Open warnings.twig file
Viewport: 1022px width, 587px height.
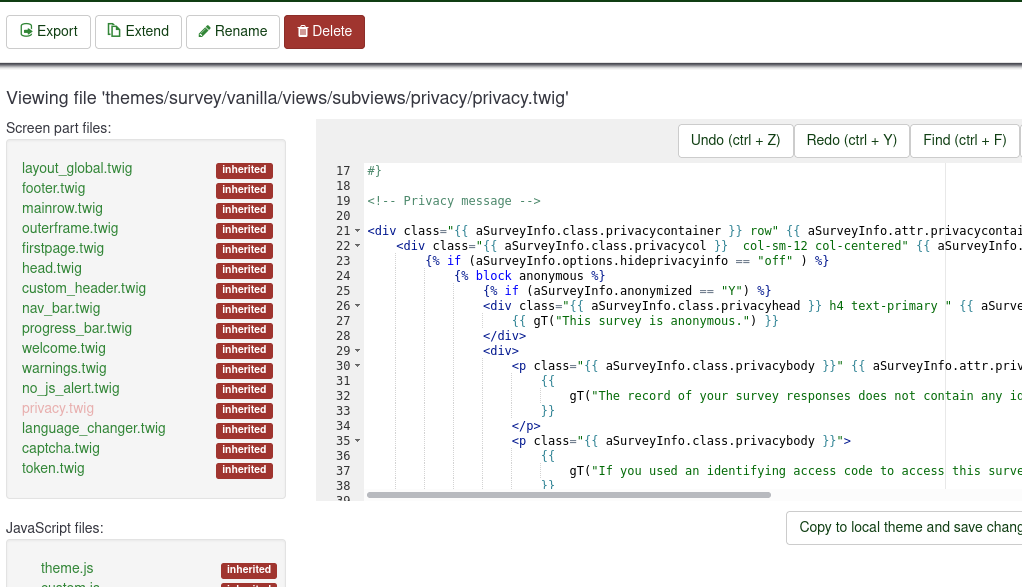[x=64, y=369]
